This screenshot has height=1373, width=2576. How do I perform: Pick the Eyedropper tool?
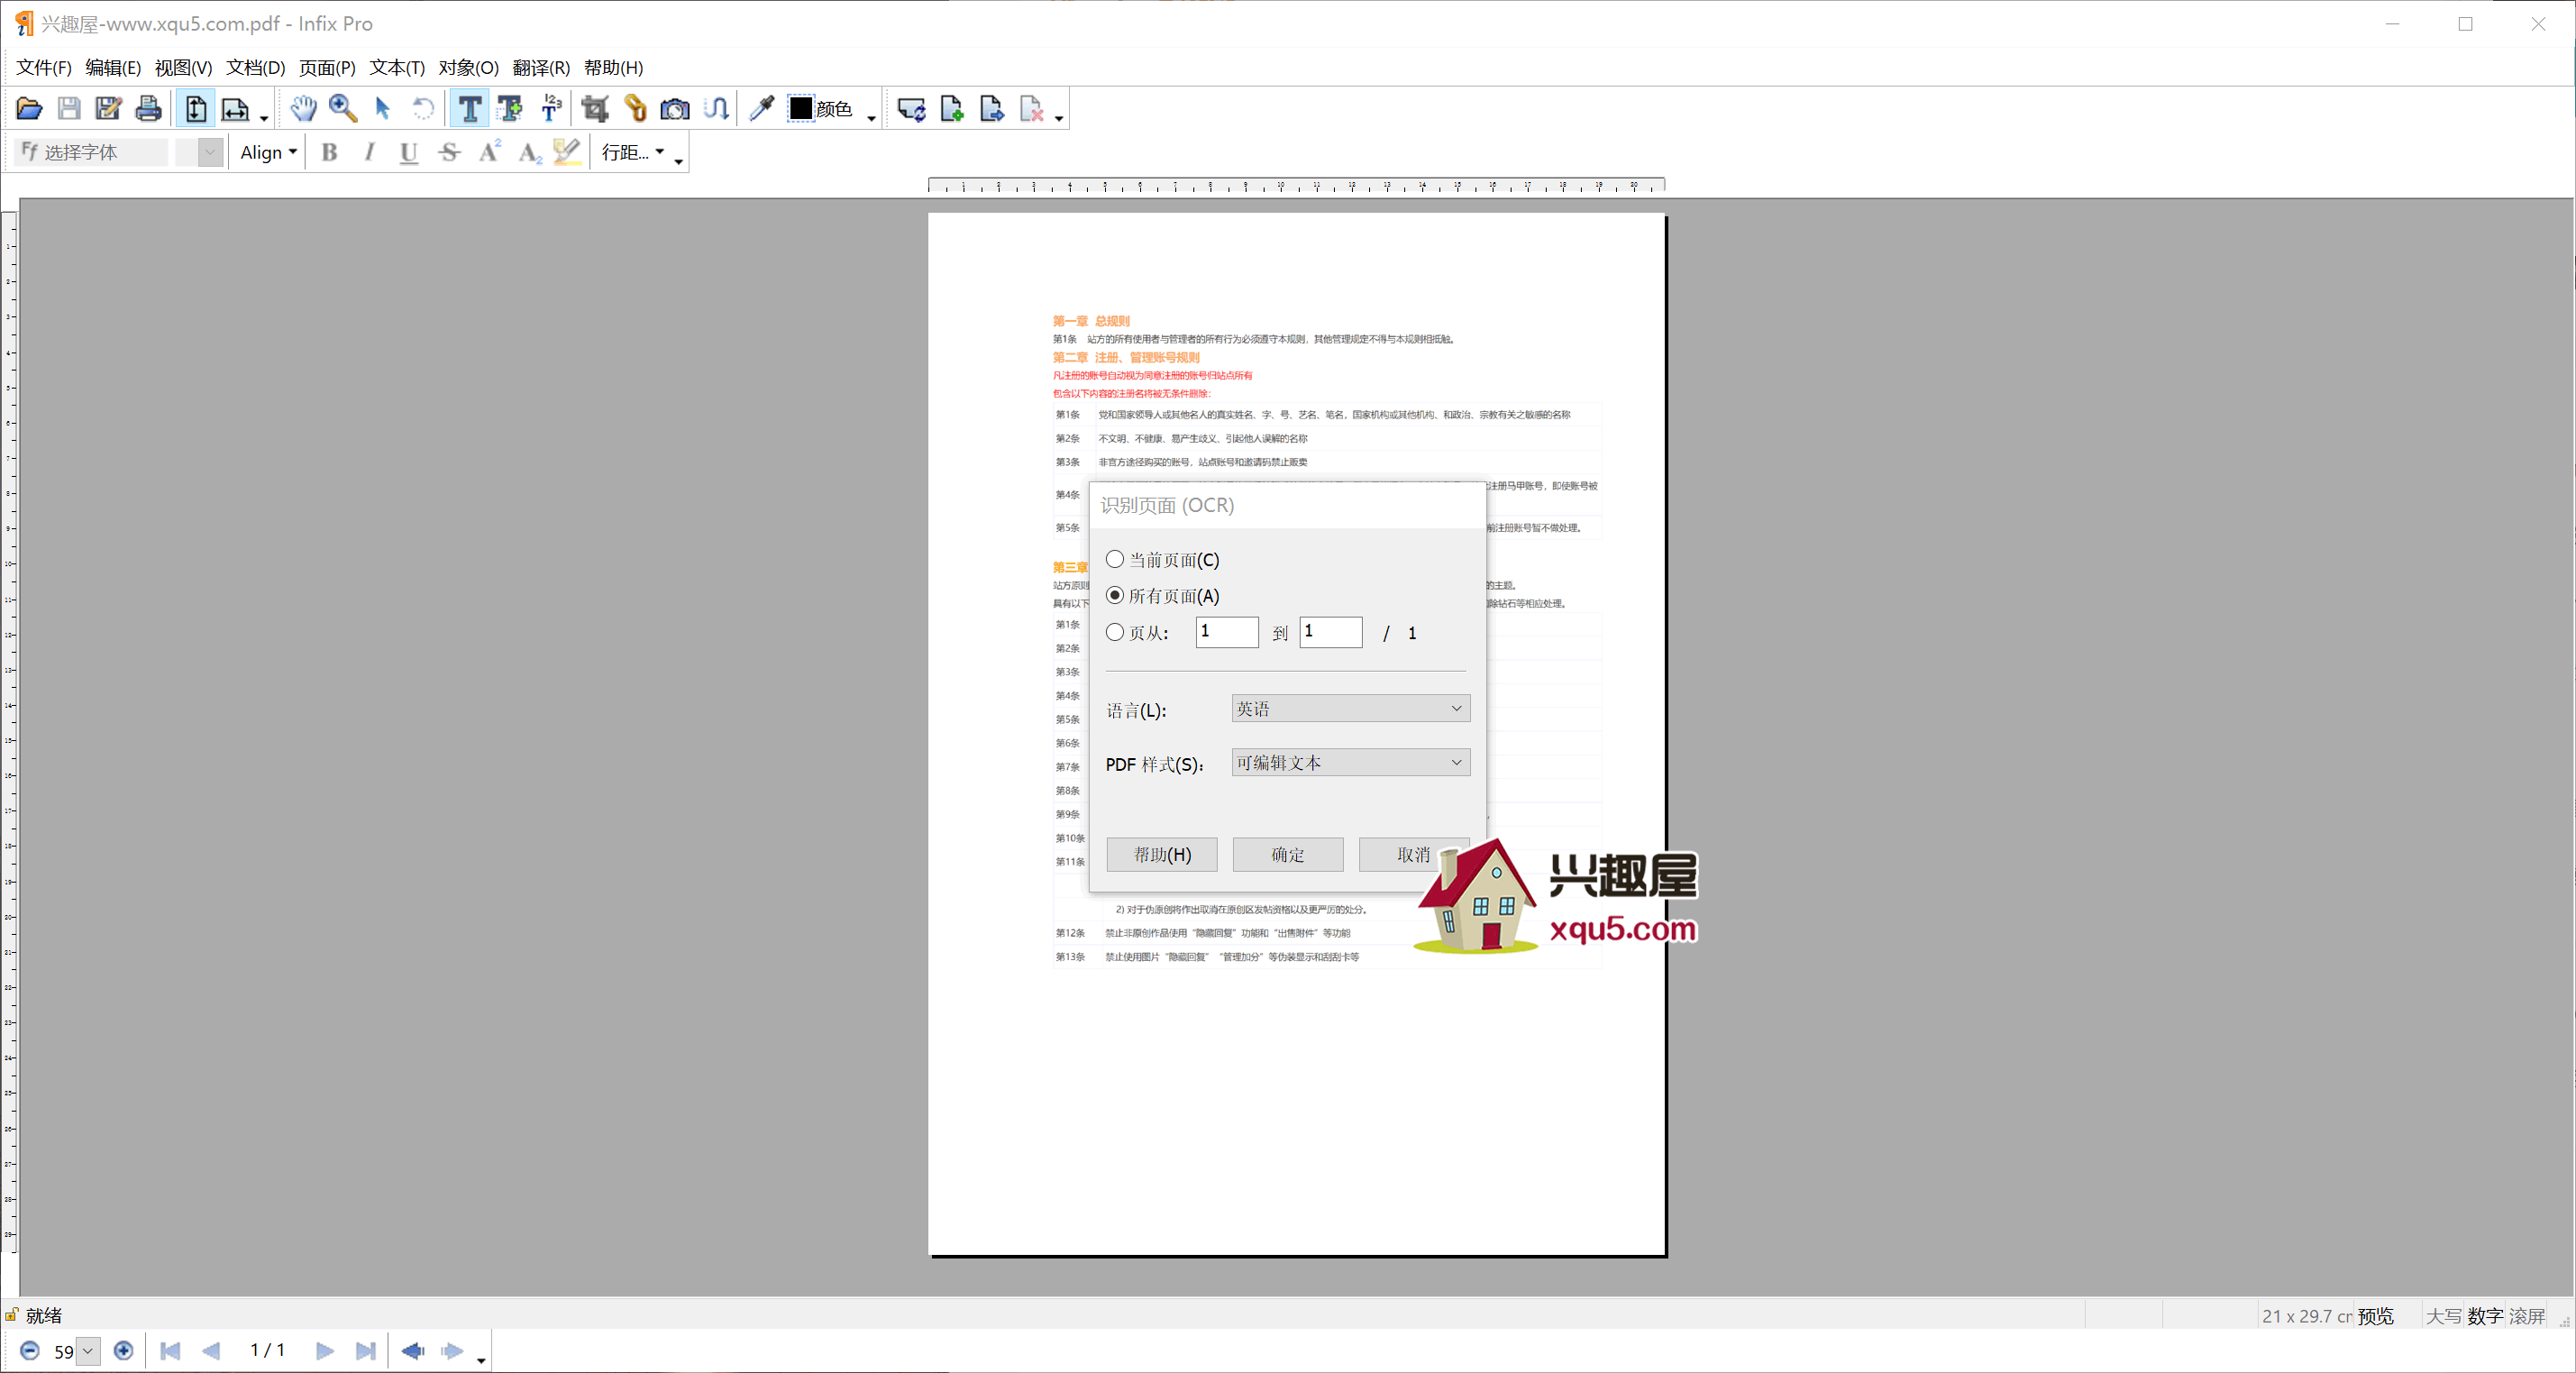pyautogui.click(x=762, y=109)
